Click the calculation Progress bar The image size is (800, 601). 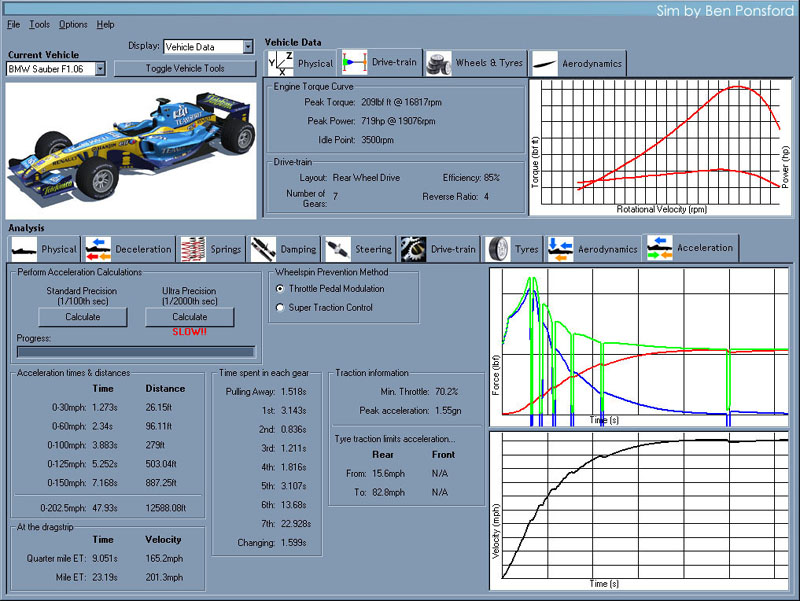[136, 352]
